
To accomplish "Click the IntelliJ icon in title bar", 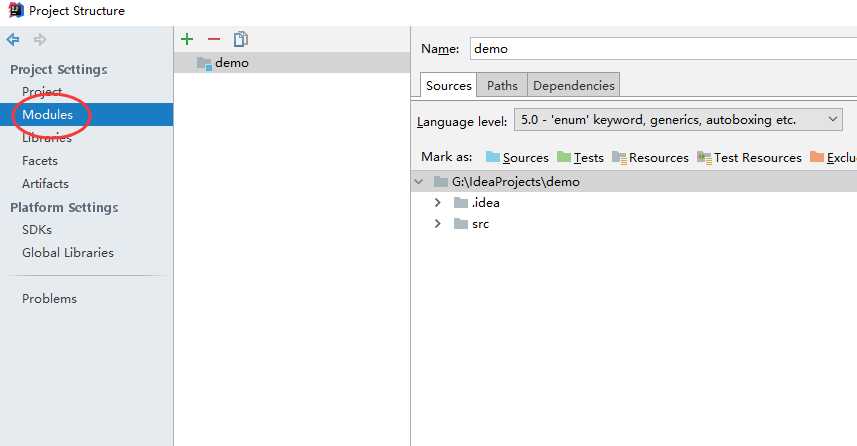I will [16, 10].
